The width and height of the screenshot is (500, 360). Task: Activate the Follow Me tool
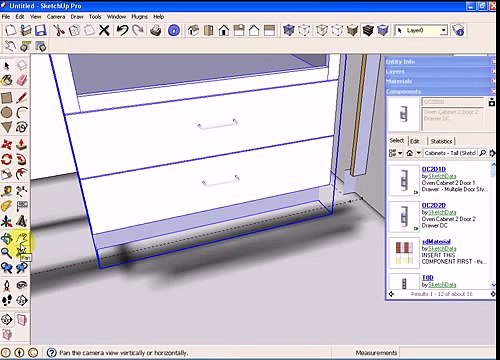22,159
